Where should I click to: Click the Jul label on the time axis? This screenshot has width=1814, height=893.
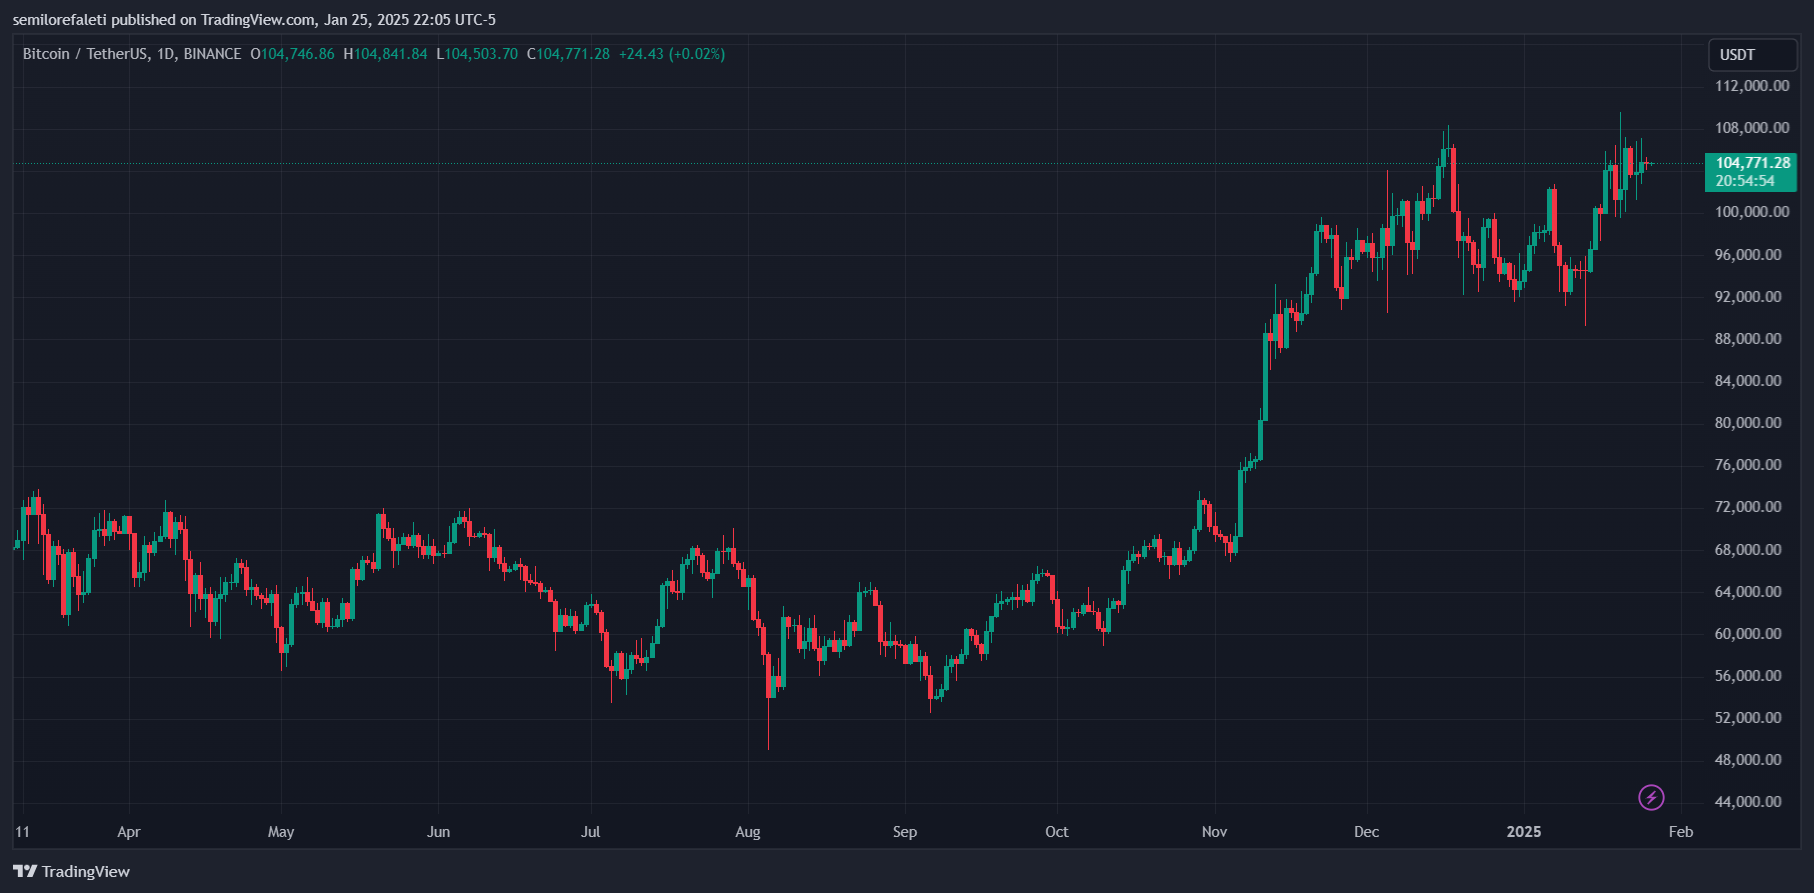click(591, 832)
